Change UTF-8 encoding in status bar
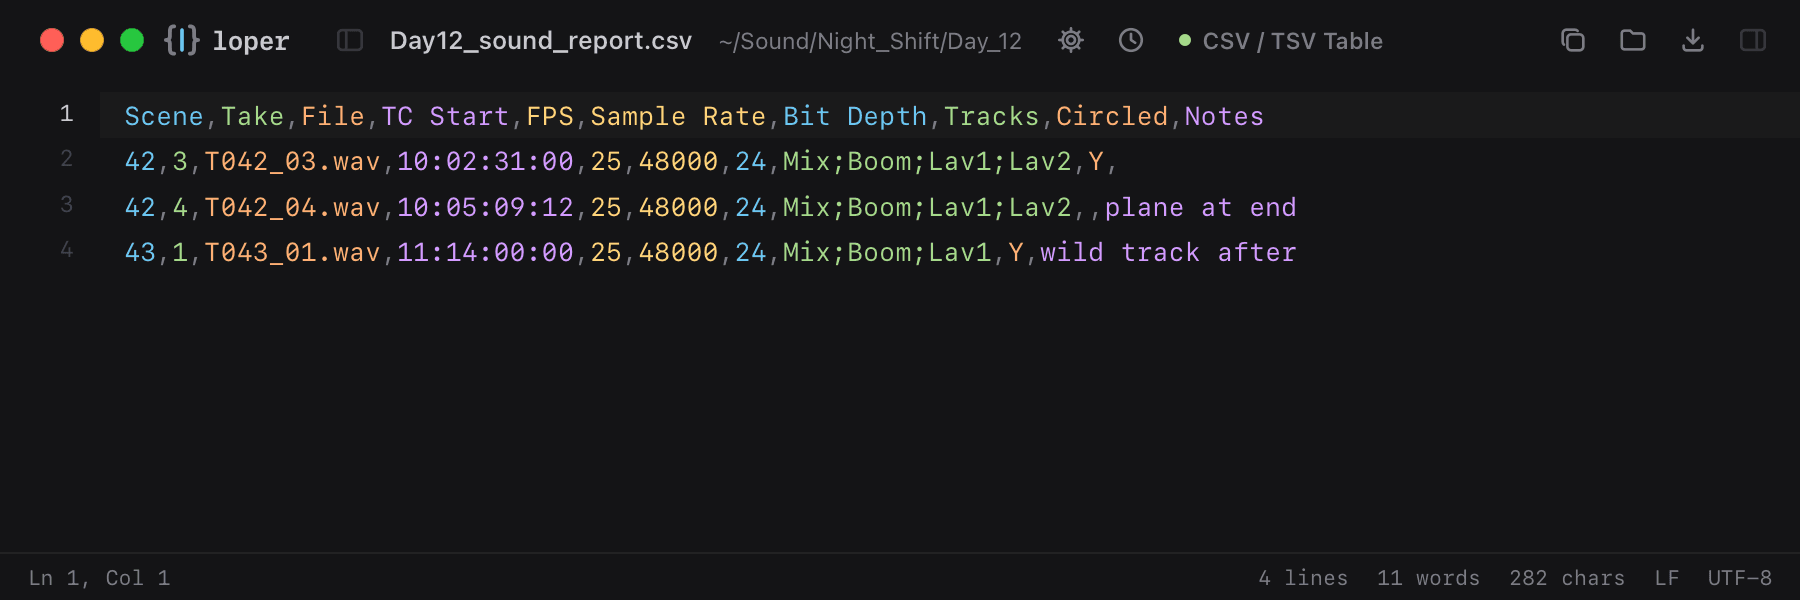Viewport: 1800px width, 600px height. [1740, 578]
